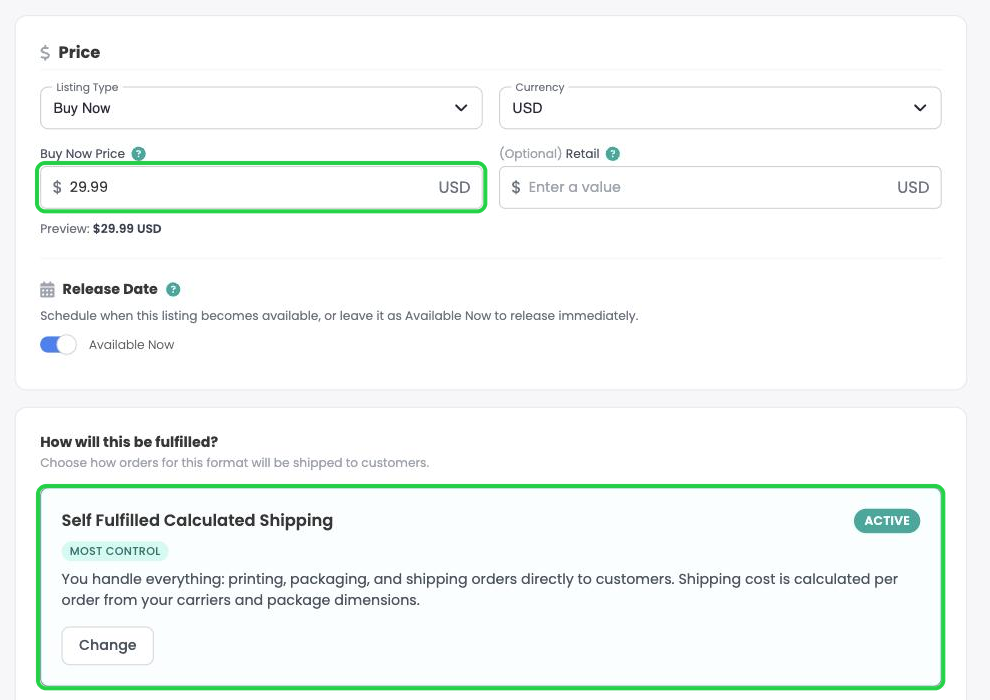This screenshot has width=990, height=700.
Task: Click the Currency chevron arrow
Action: pos(920,108)
